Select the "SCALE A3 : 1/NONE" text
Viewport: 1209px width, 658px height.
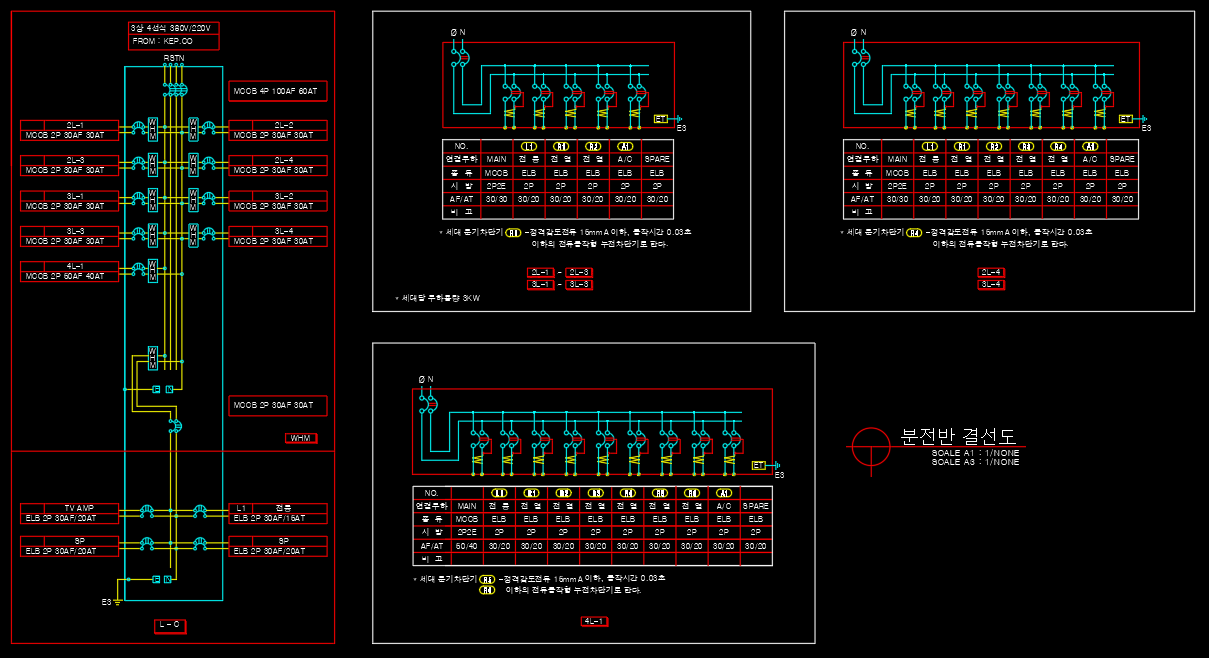pyautogui.click(x=975, y=462)
